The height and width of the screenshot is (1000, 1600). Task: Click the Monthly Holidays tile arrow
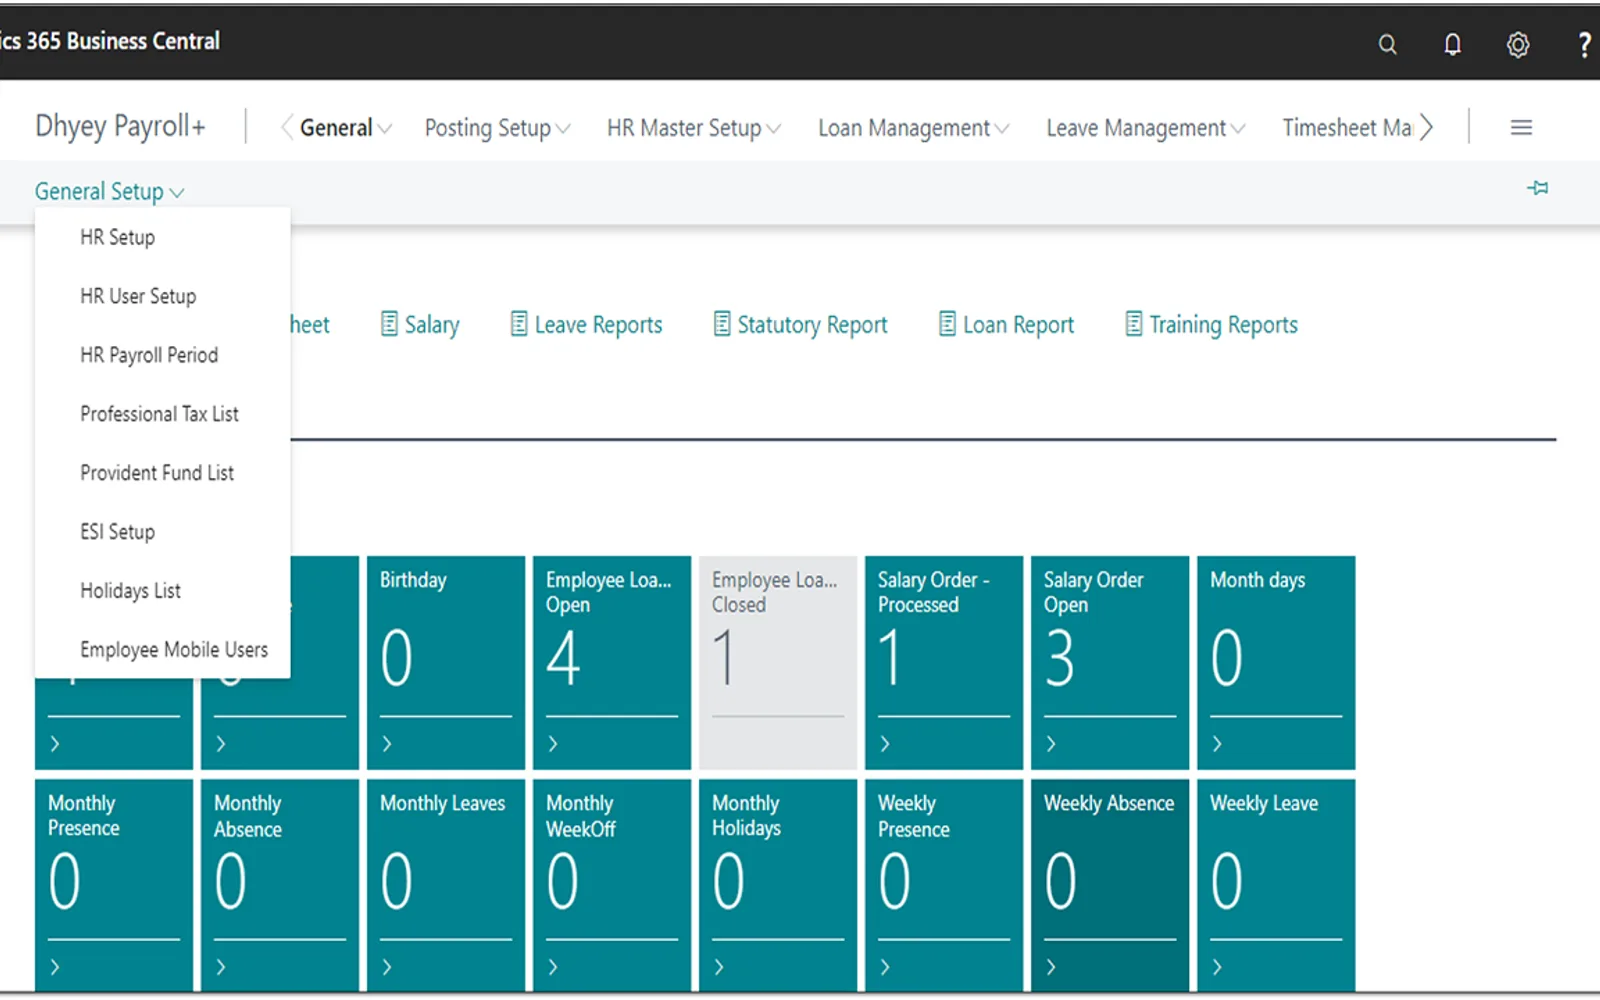coord(719,967)
